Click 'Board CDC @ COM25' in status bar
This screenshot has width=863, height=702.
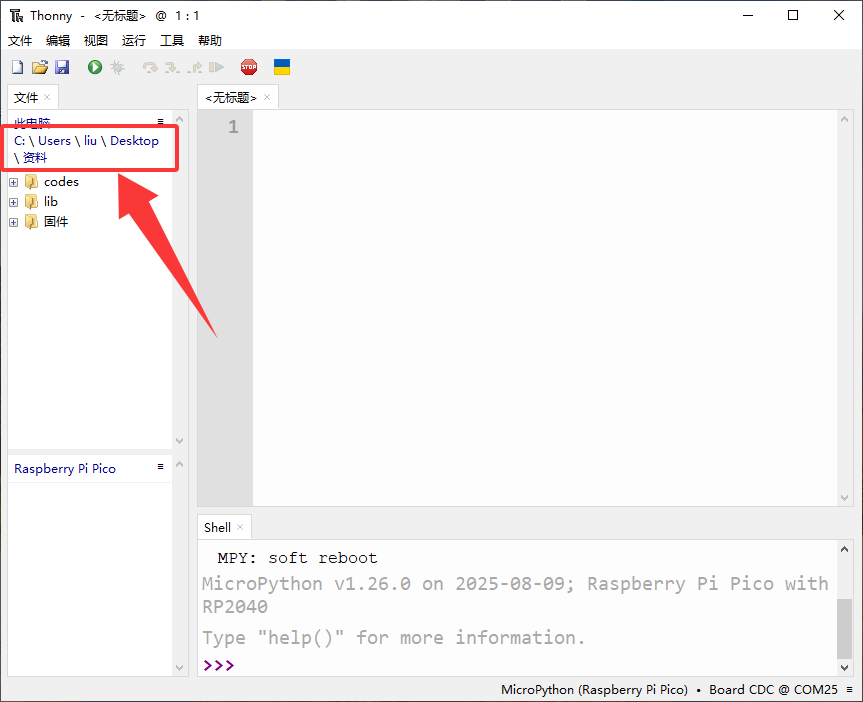coord(773,689)
